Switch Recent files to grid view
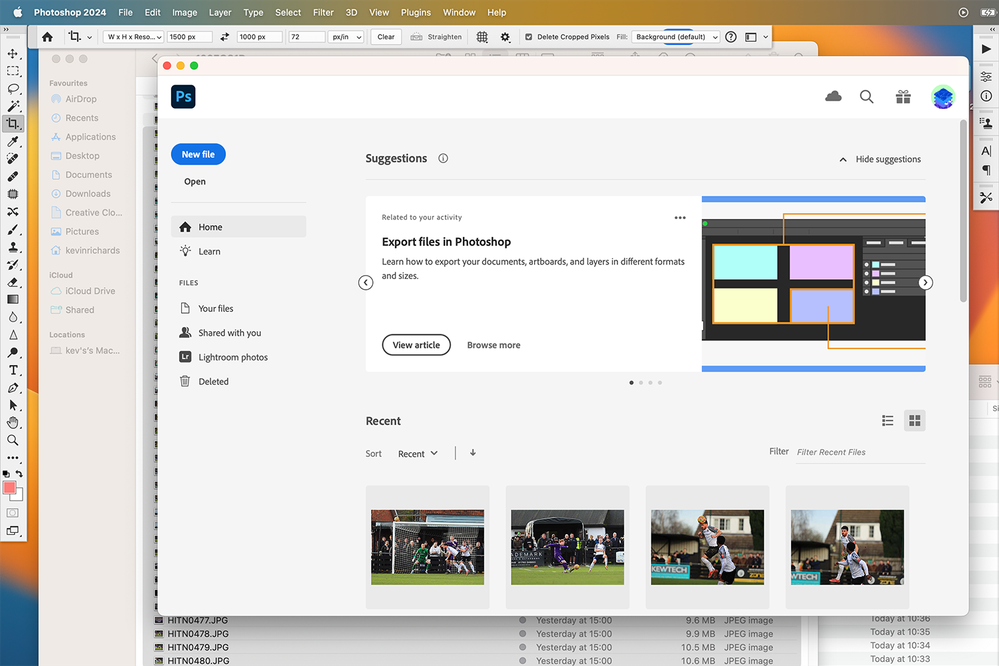Image resolution: width=999 pixels, height=666 pixels. click(x=914, y=420)
